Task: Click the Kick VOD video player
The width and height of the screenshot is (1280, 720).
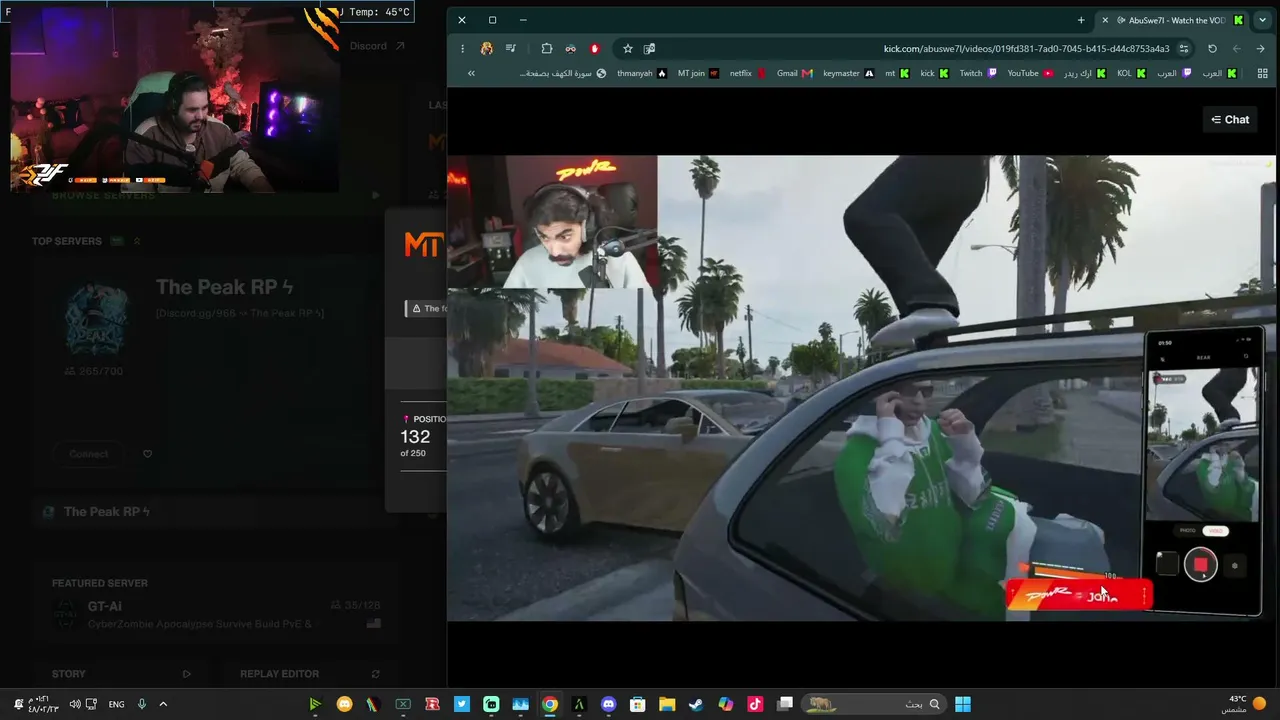Action: tap(861, 388)
